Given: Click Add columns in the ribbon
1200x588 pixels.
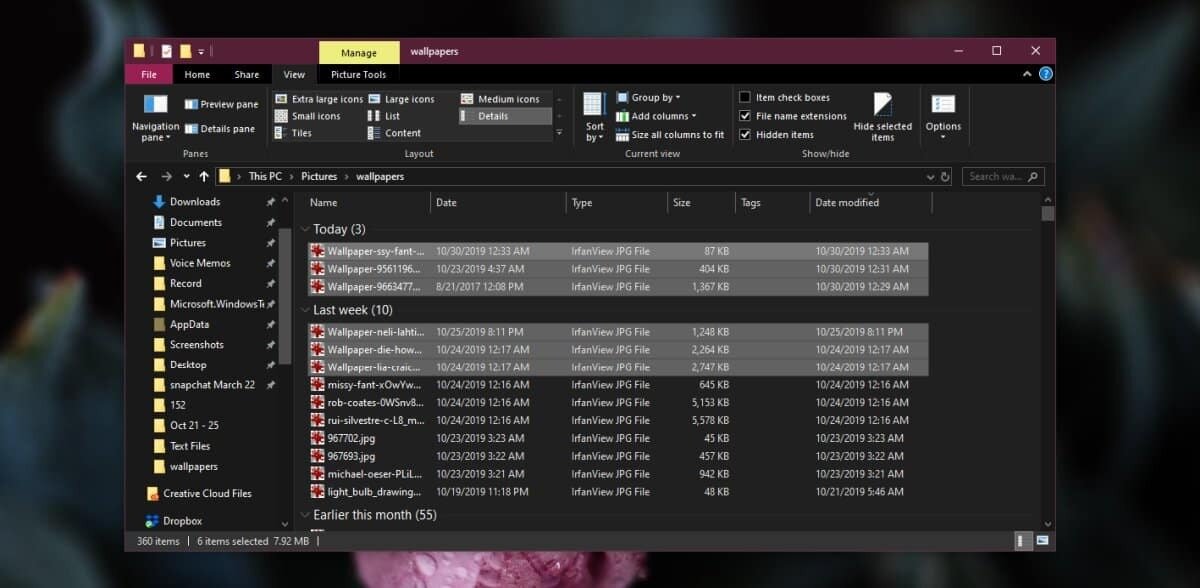Looking at the screenshot, I should coord(657,115).
